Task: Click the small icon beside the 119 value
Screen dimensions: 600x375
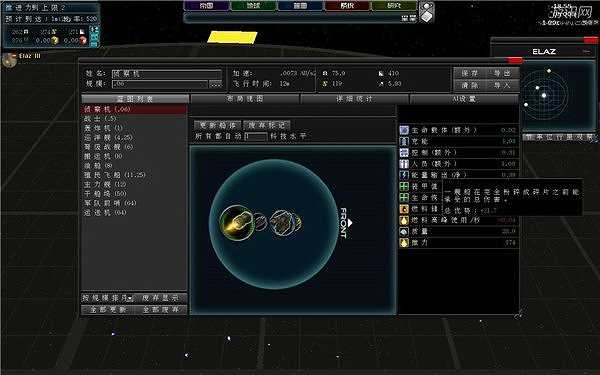Action: [325, 83]
